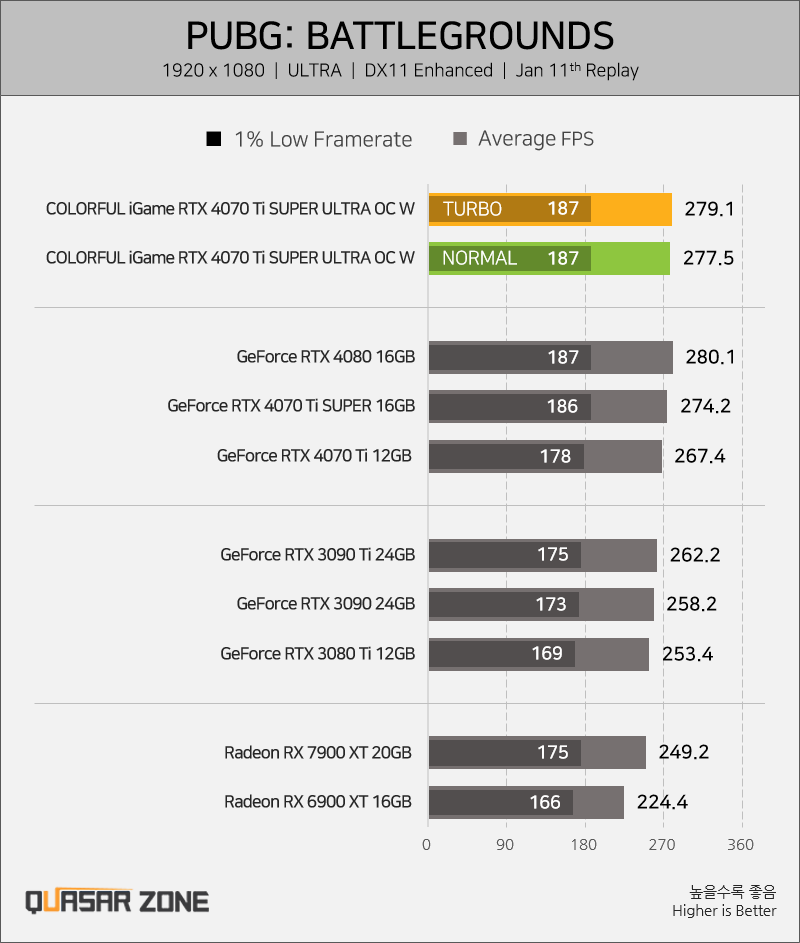Image resolution: width=800 pixels, height=943 pixels.
Task: Select the Radeon RX 6900 XT 16GB bar
Action: pos(526,802)
